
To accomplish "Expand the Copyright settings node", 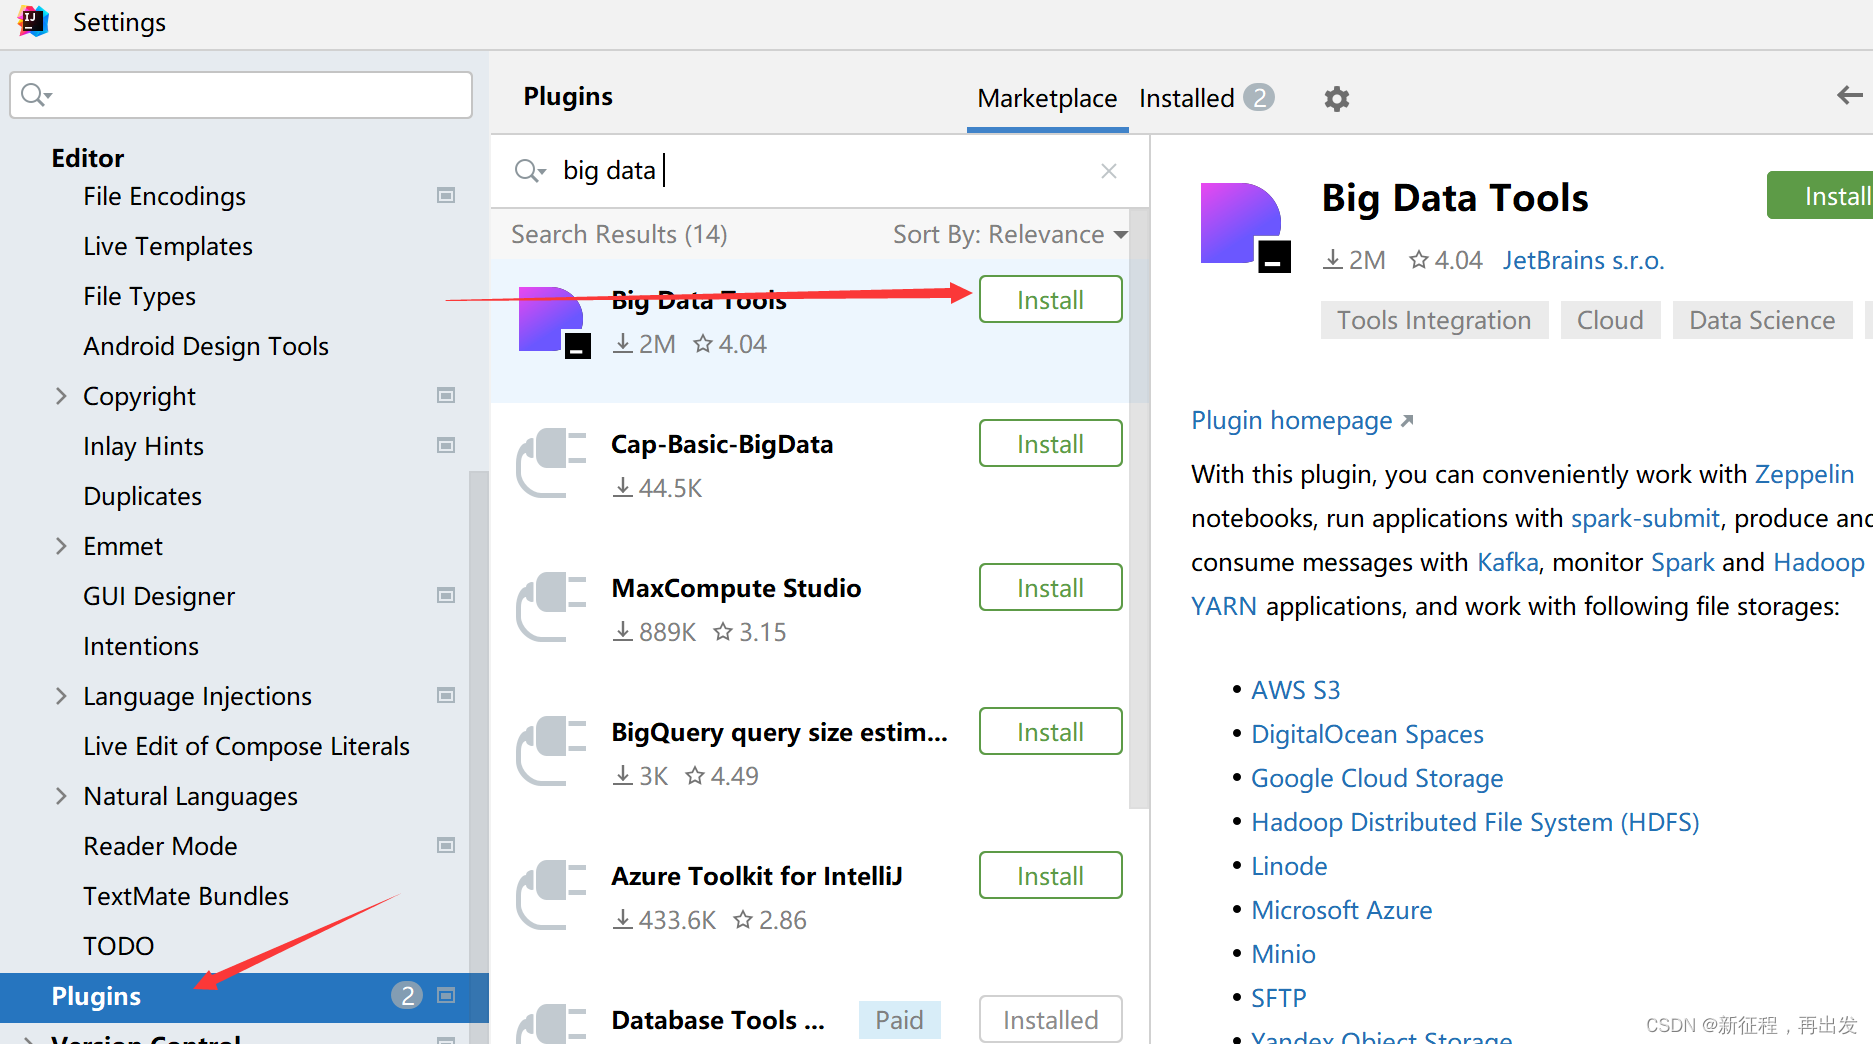I will (61, 396).
